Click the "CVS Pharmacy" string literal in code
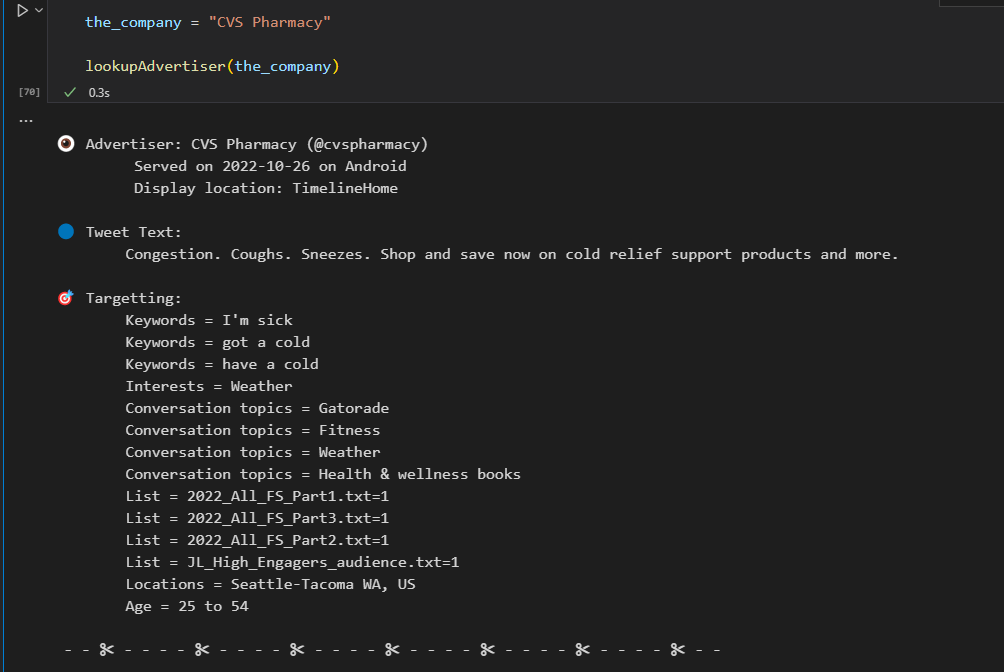Viewport: 1004px width, 672px height. 270,22
